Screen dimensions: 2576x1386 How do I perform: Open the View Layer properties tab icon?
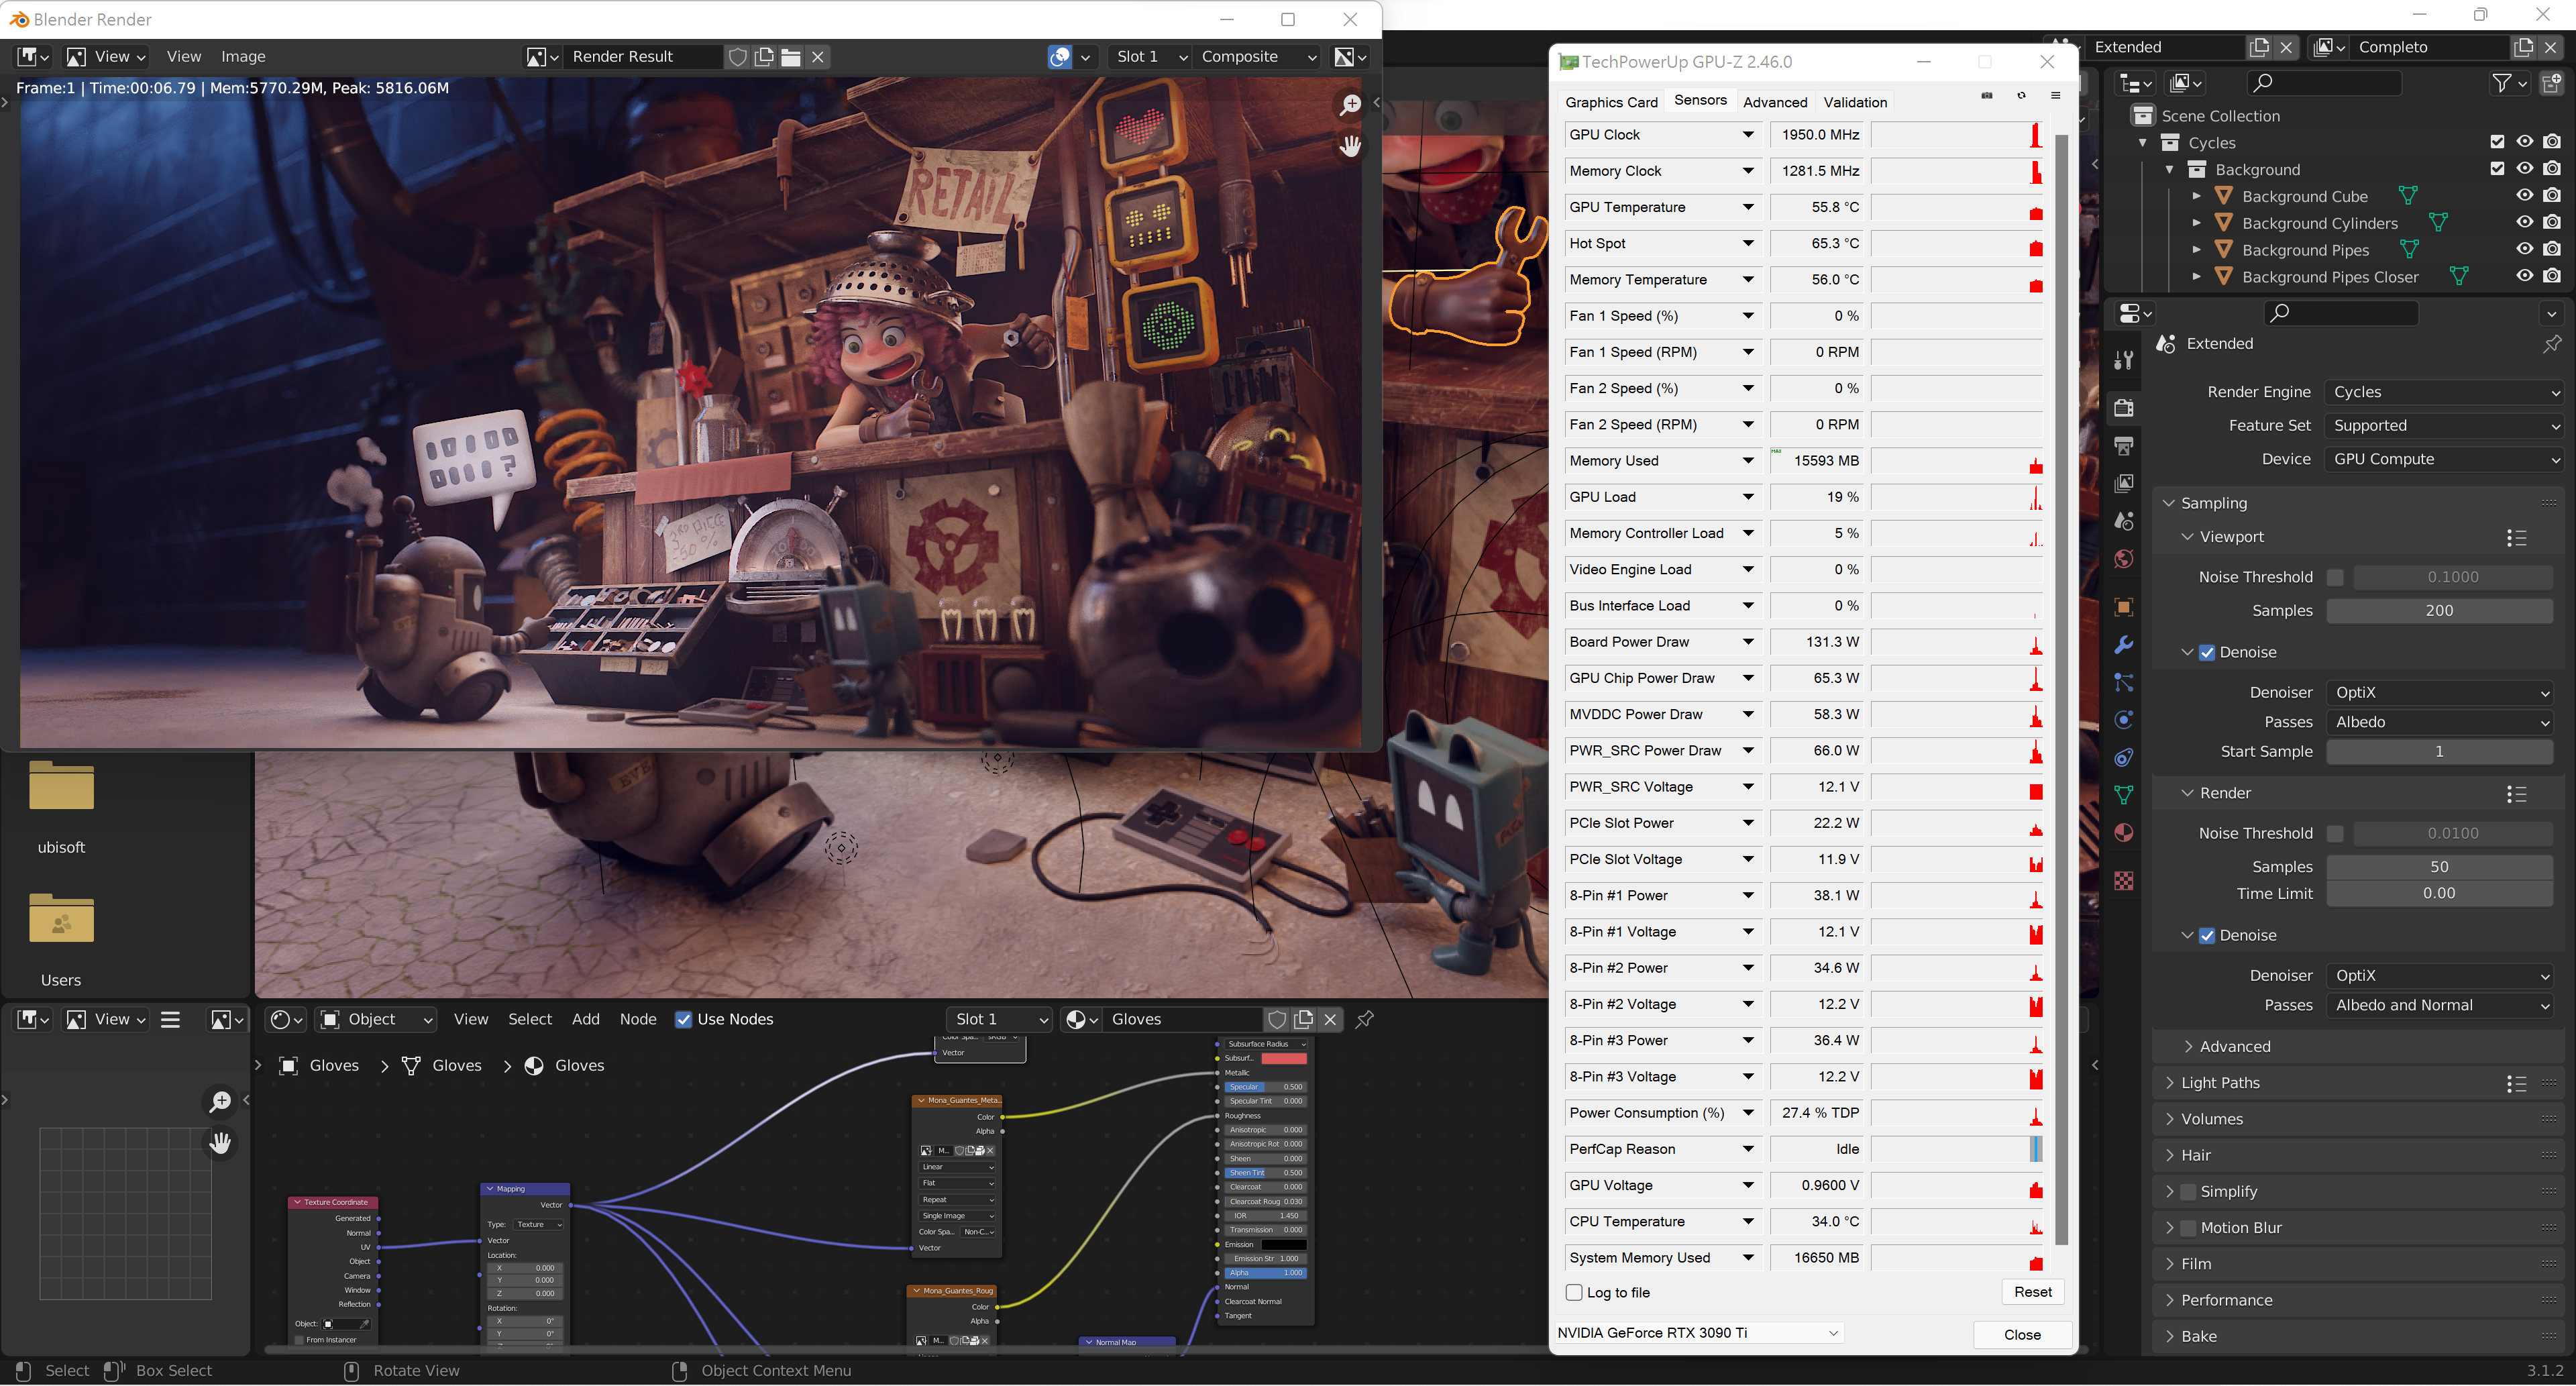tap(2124, 484)
